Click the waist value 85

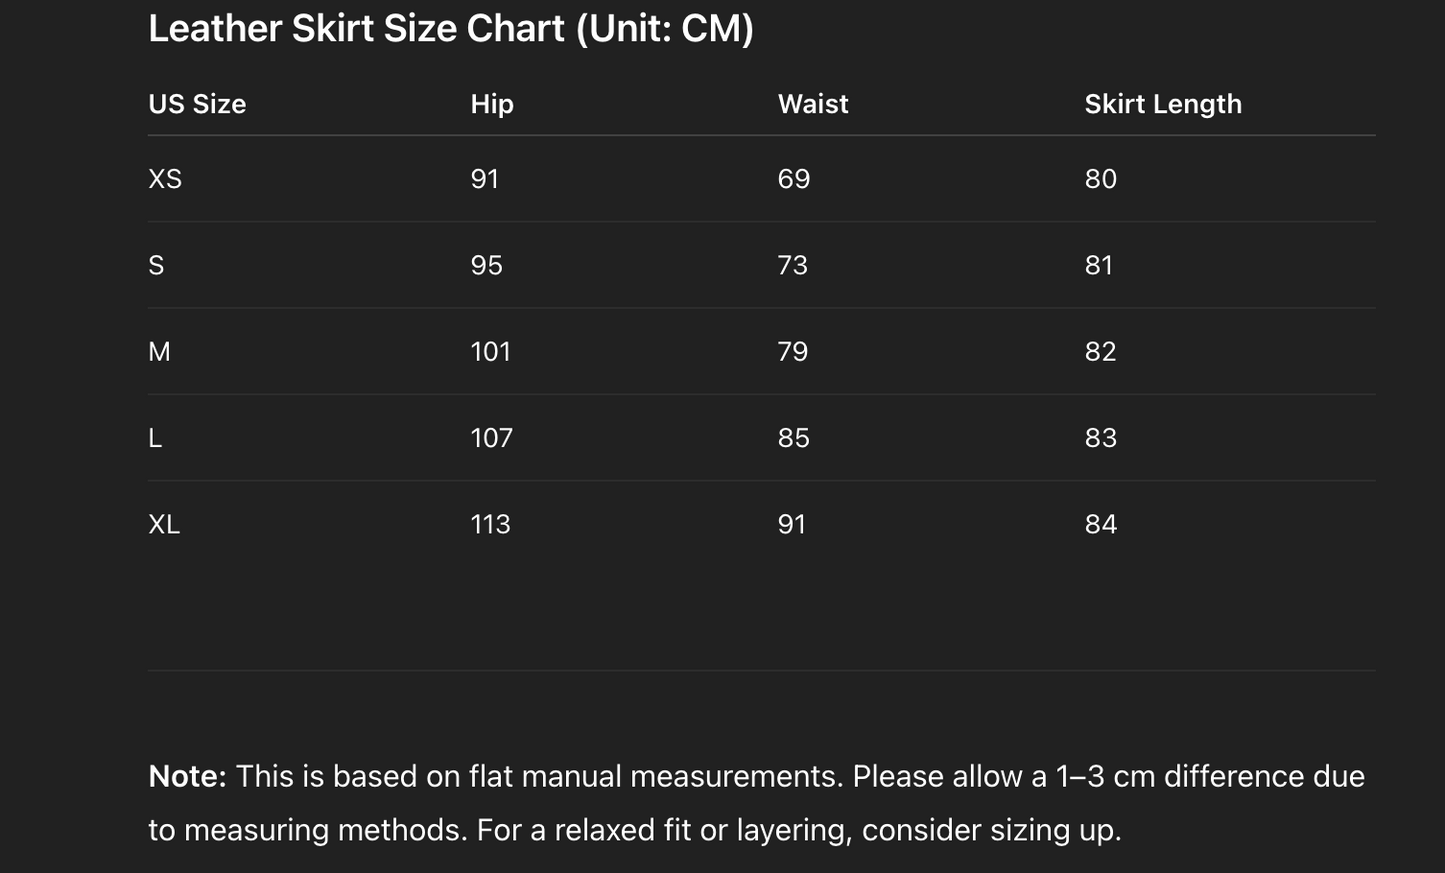pyautogui.click(x=794, y=438)
